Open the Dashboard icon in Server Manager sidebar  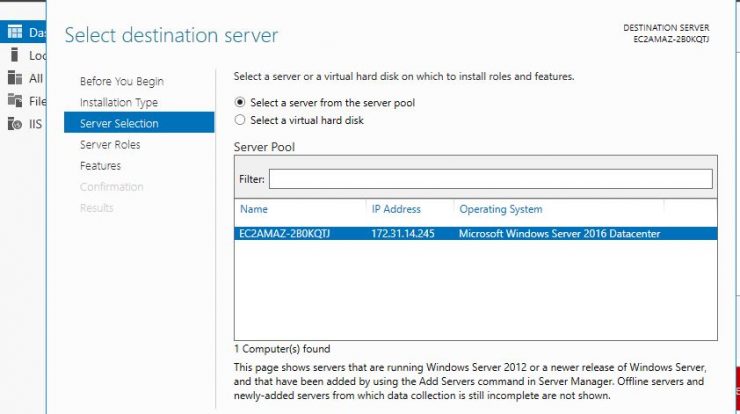[15, 32]
